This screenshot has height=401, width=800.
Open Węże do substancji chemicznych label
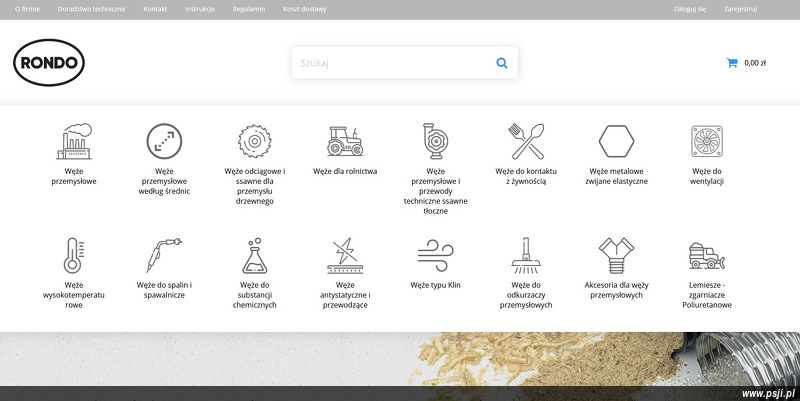pos(255,295)
